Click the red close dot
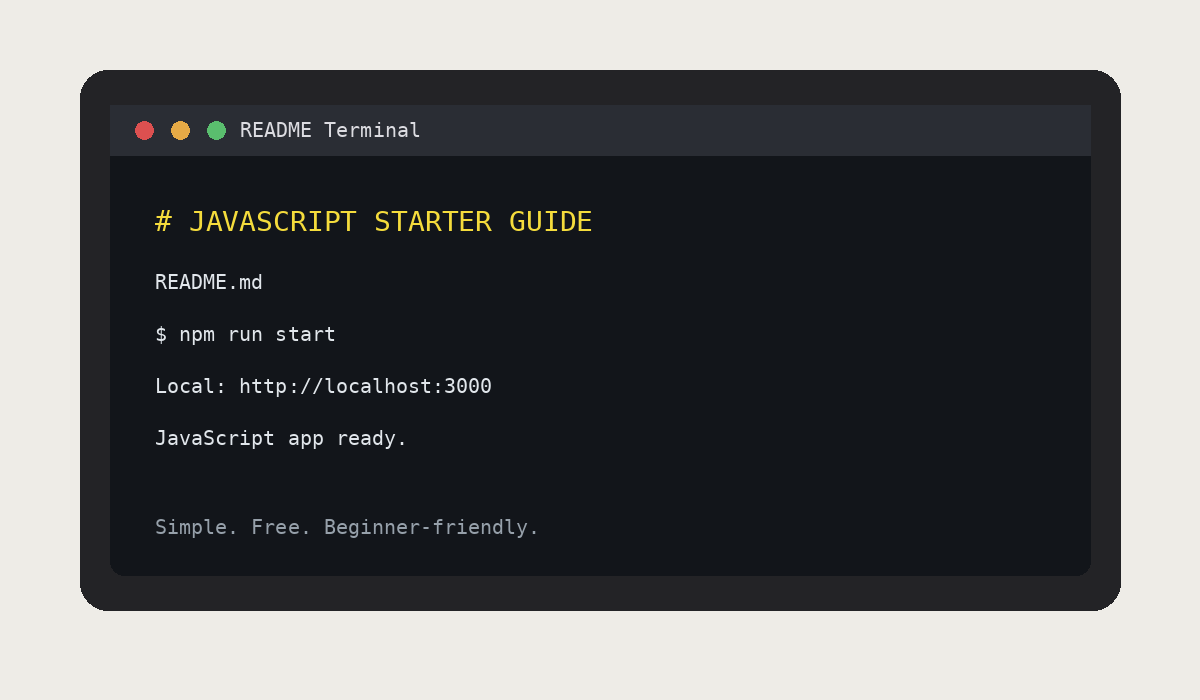The height and width of the screenshot is (700, 1200). point(144,130)
